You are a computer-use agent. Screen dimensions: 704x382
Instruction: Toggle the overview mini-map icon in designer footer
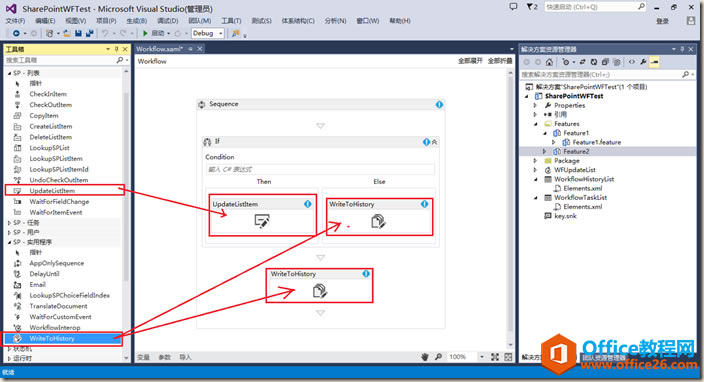[x=508, y=357]
